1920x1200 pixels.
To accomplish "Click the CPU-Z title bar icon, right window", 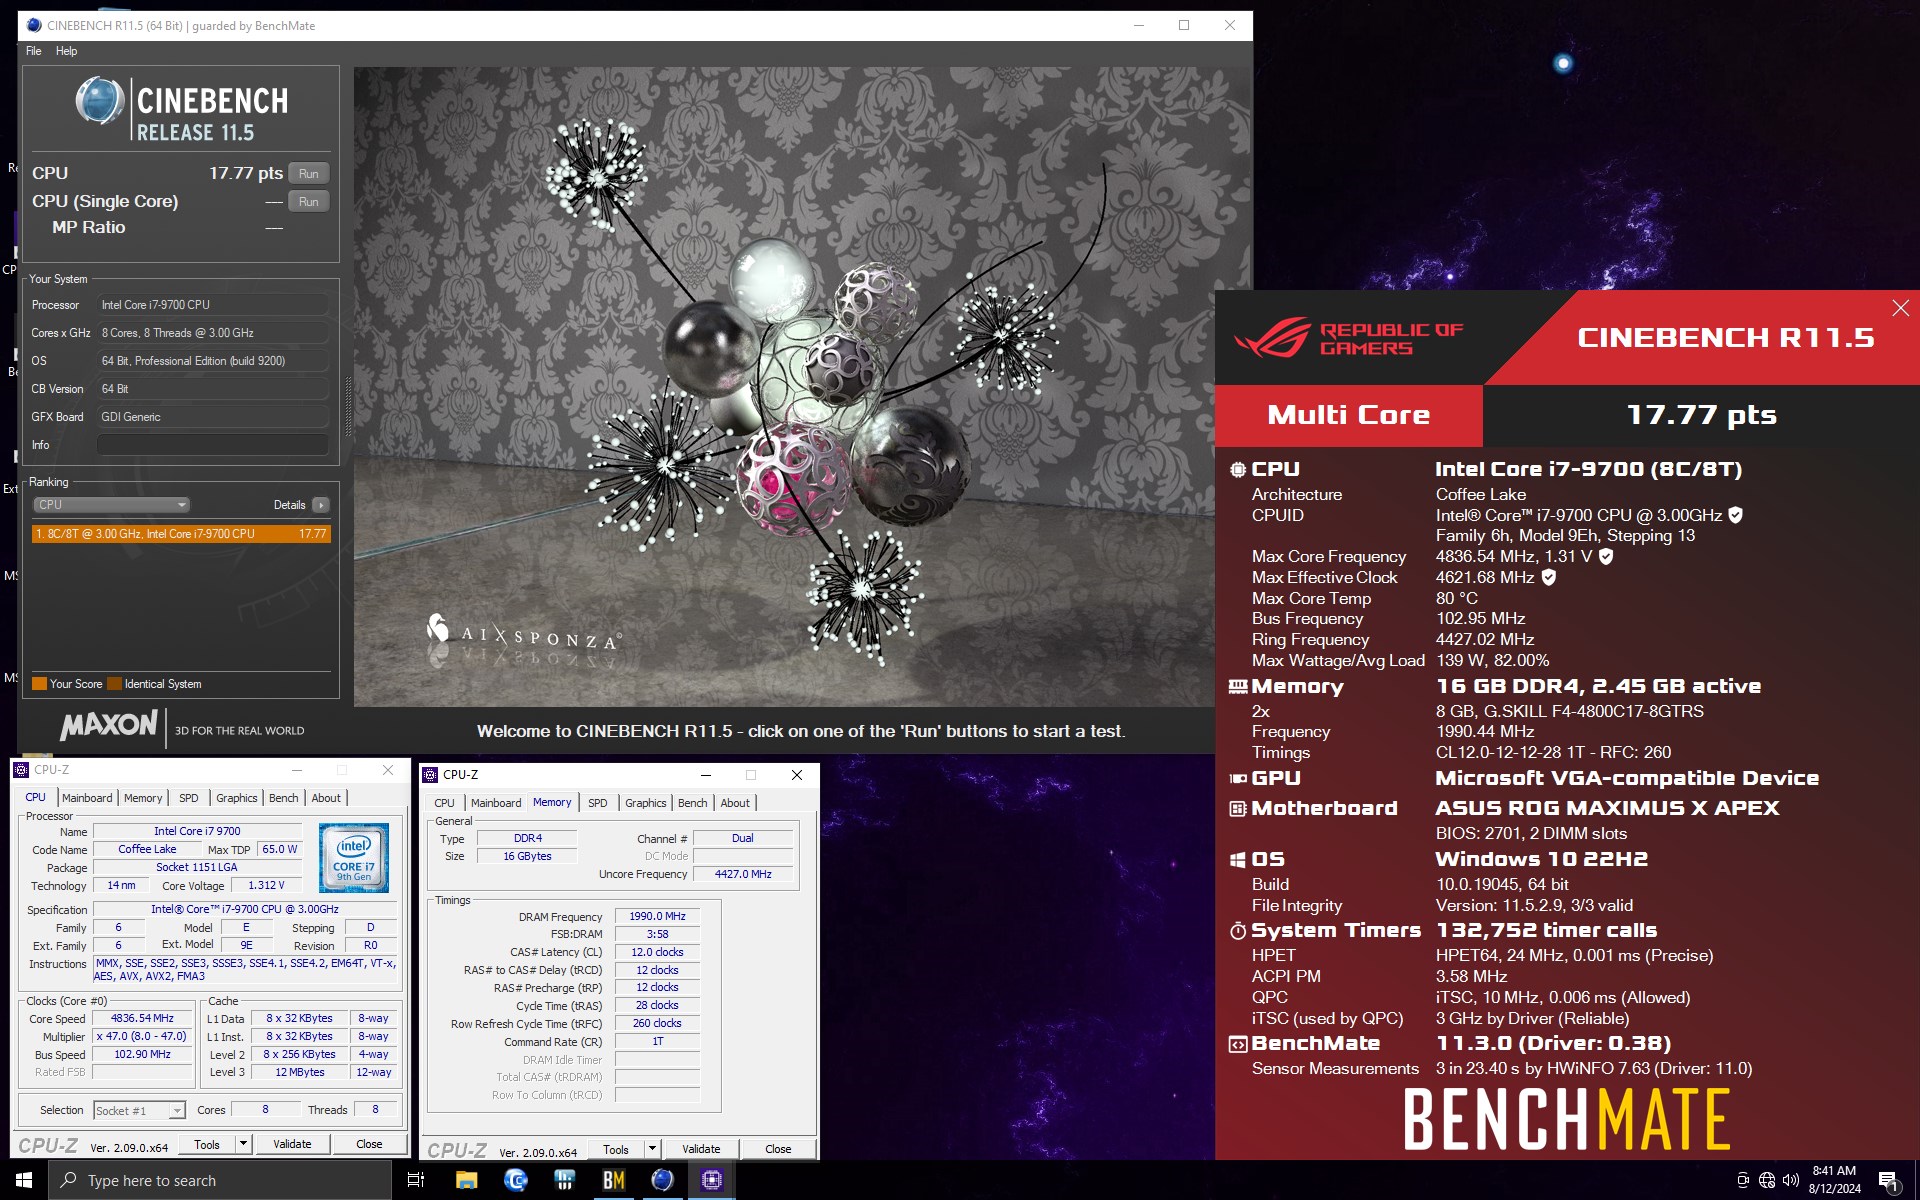I will click(x=430, y=775).
